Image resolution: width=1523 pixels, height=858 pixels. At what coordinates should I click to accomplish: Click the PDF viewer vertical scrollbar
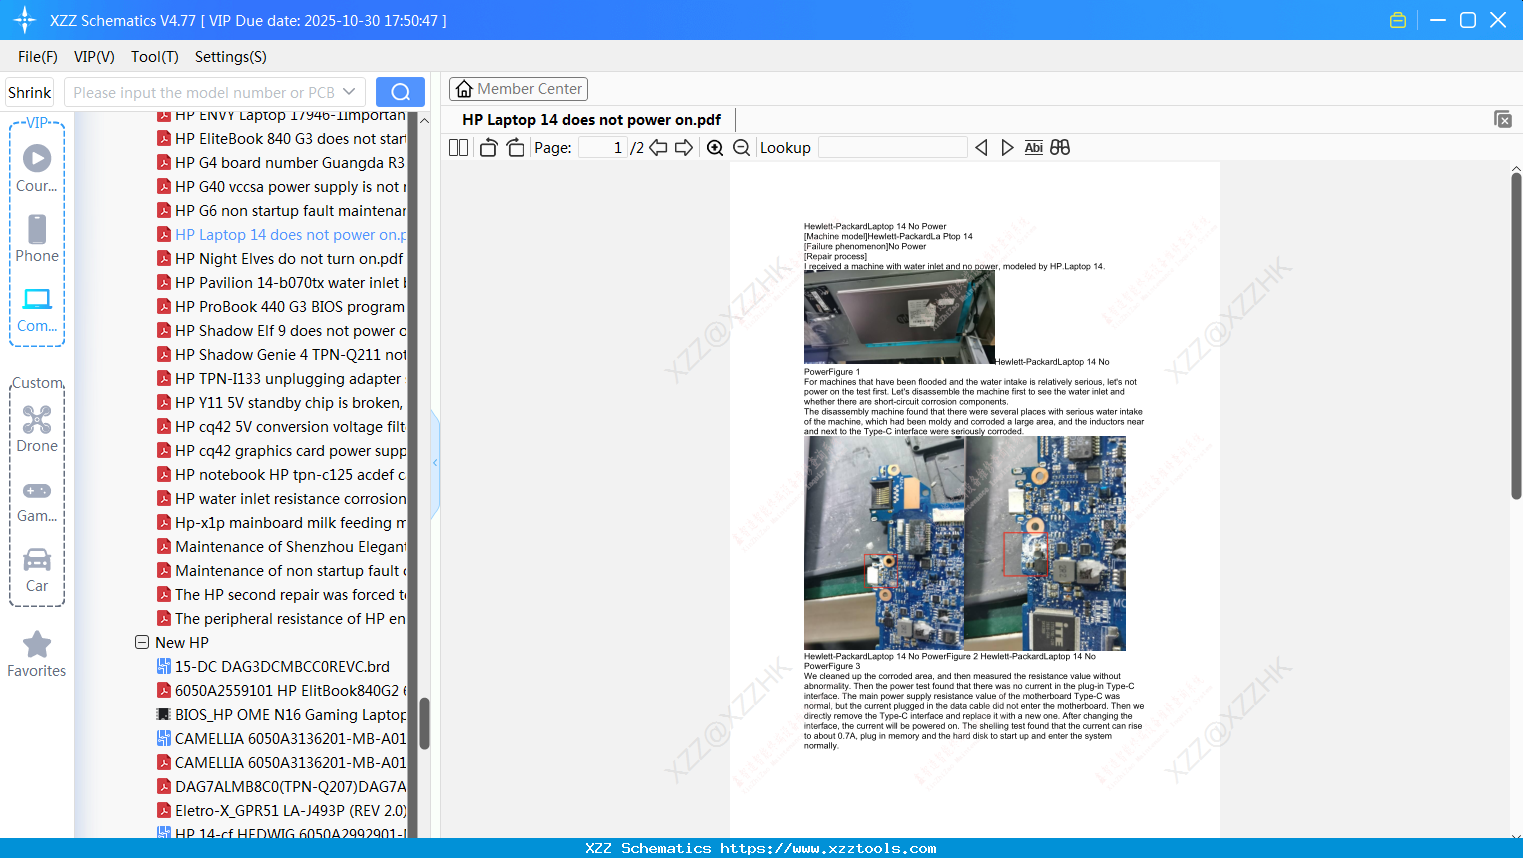pos(1516,335)
